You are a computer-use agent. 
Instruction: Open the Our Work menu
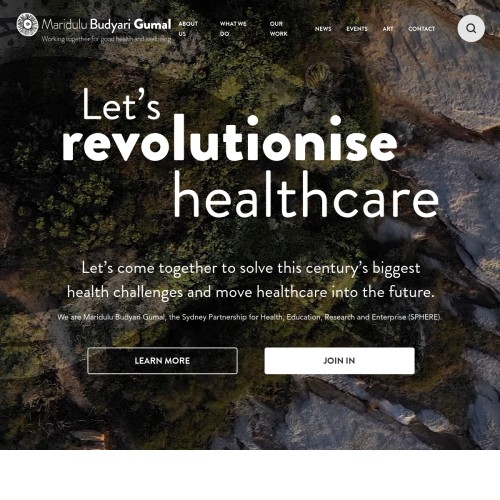click(278, 29)
